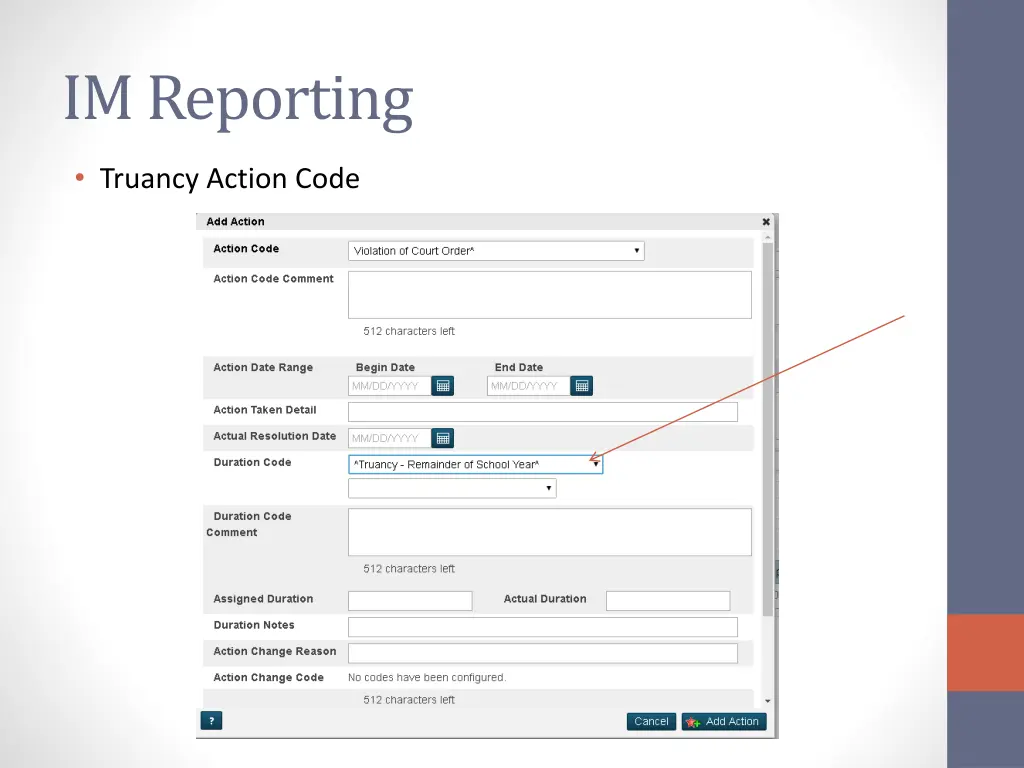Screen dimensions: 1024x768
Task: Open the Action Code dropdown
Action: pos(496,251)
